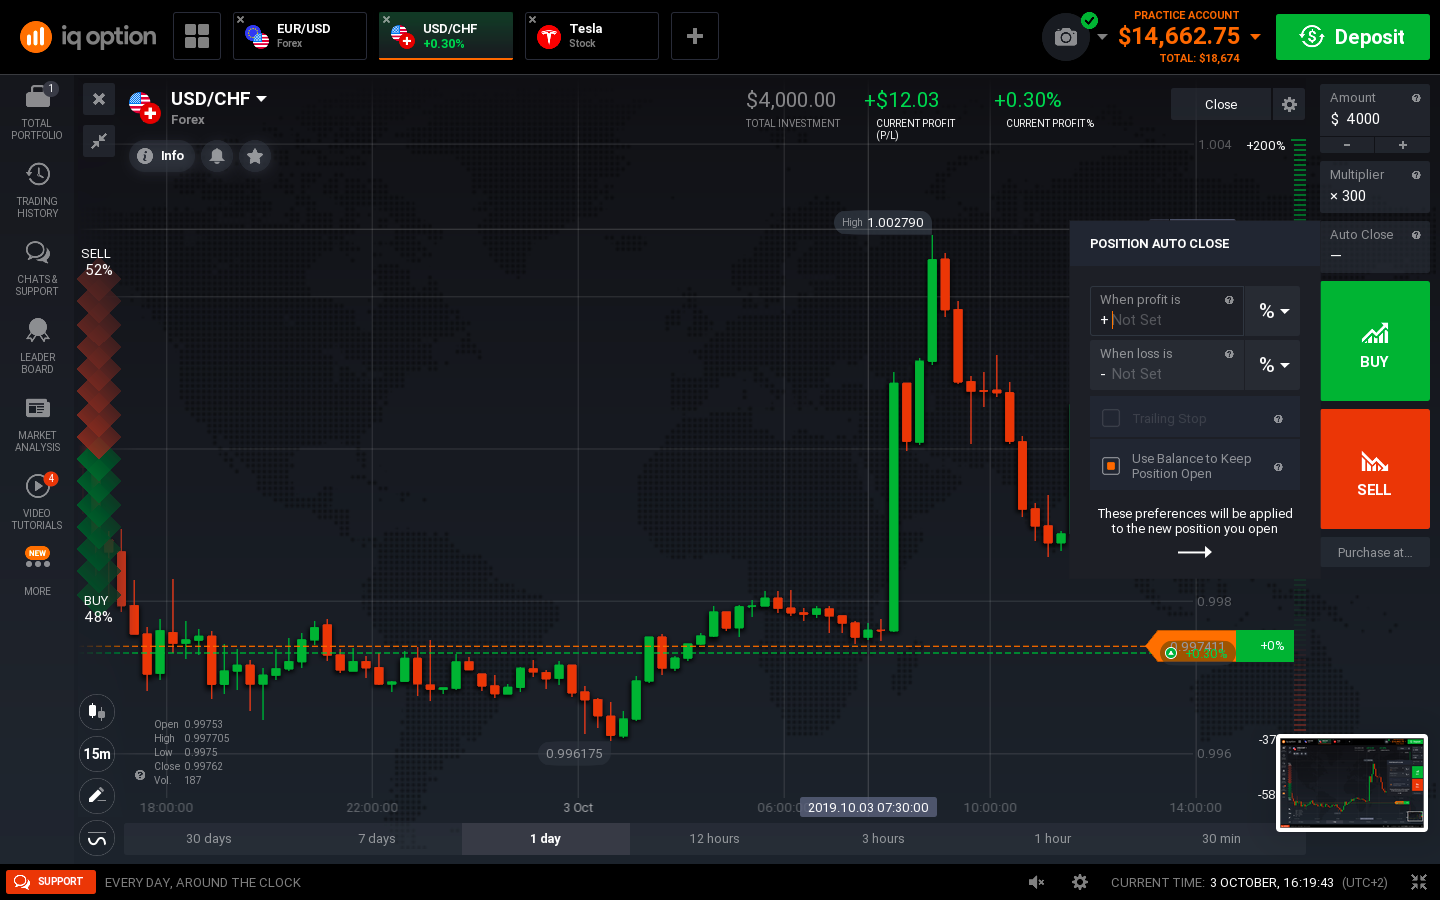Open profit unit percent dropdown
This screenshot has width=1440, height=900.
(1273, 311)
